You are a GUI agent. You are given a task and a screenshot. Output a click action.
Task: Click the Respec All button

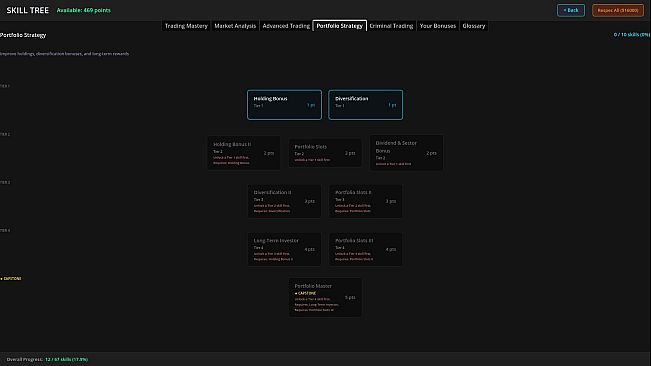pos(618,10)
